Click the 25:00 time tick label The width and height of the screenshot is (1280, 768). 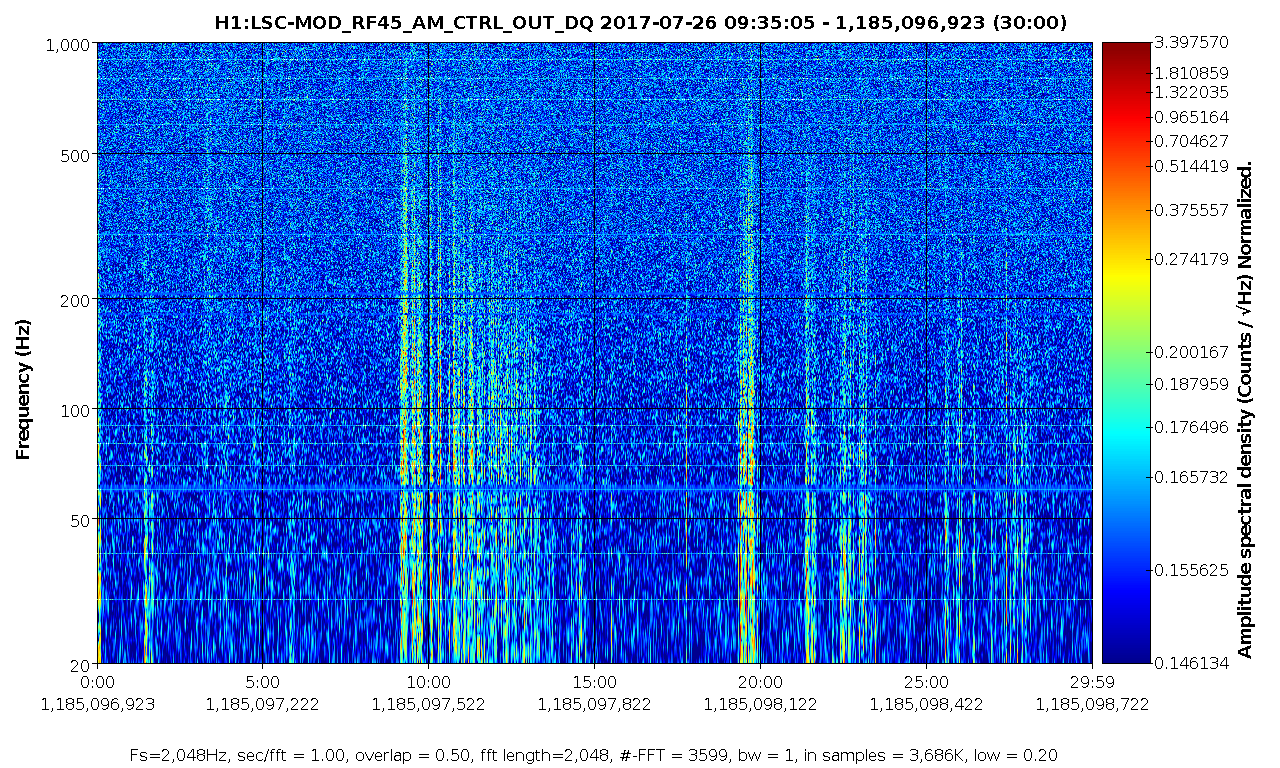click(x=926, y=684)
